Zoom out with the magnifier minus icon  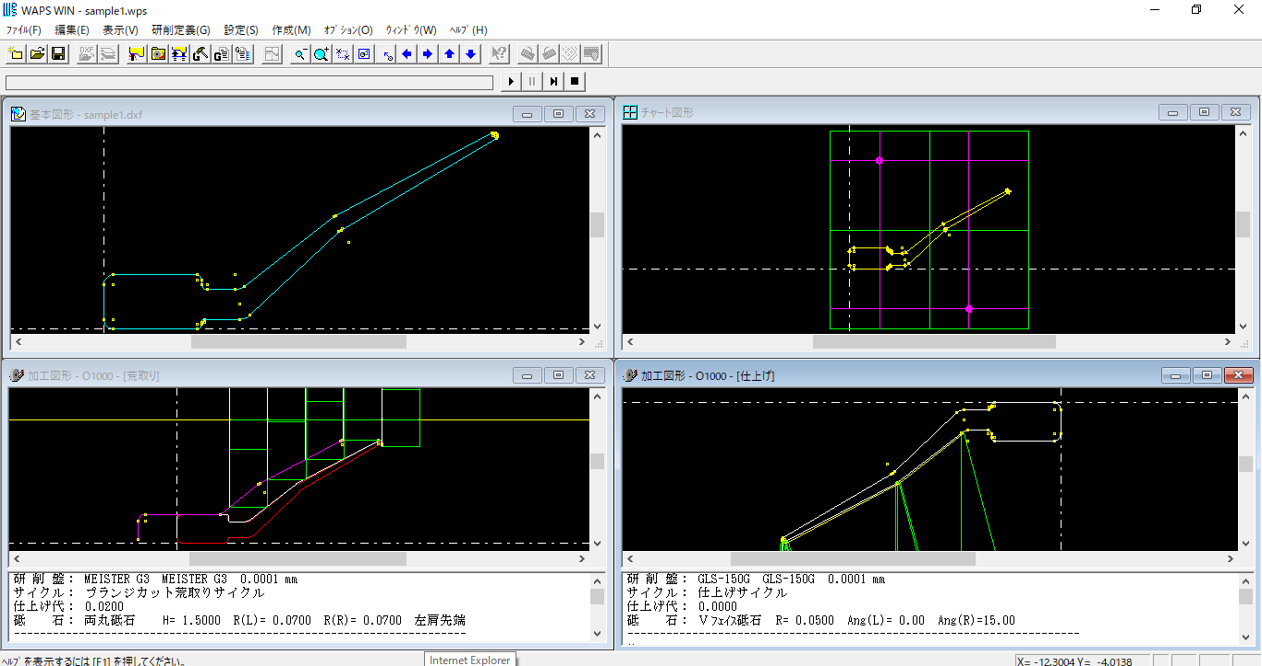tap(300, 54)
